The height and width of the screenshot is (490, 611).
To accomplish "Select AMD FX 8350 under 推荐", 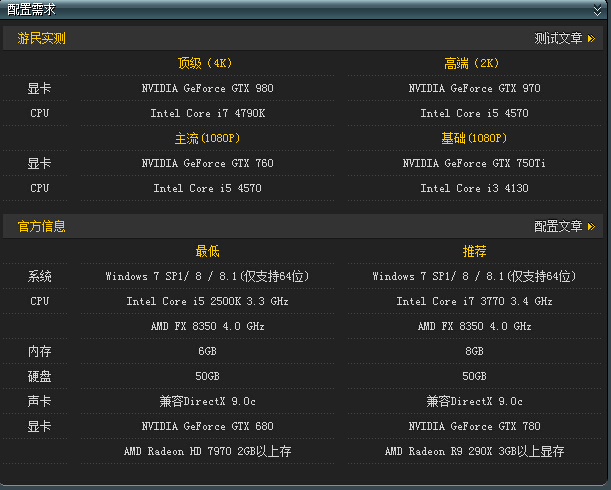I will point(474,326).
